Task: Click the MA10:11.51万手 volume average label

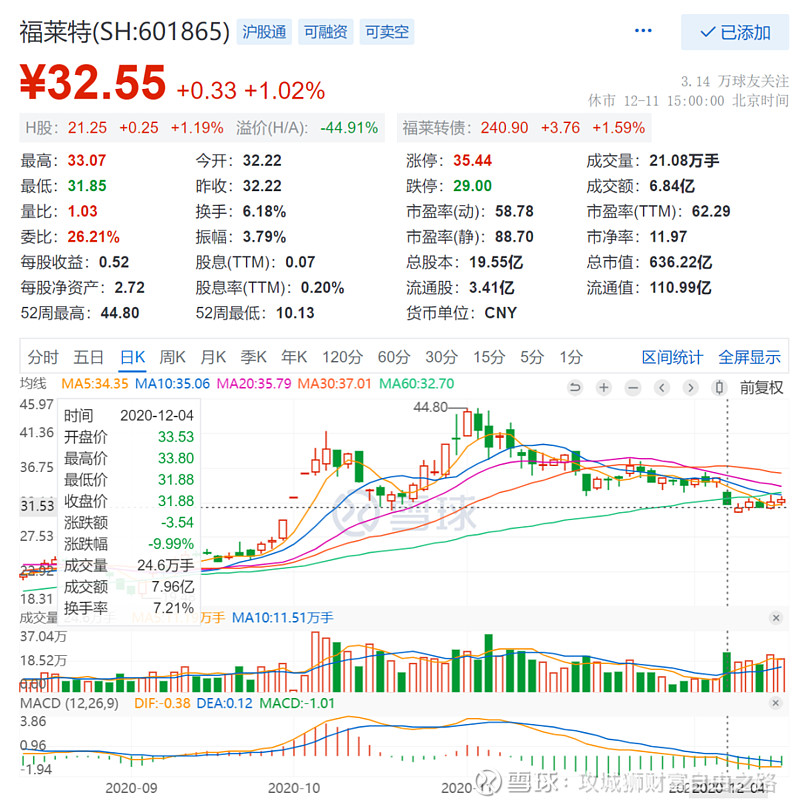Action: (283, 618)
